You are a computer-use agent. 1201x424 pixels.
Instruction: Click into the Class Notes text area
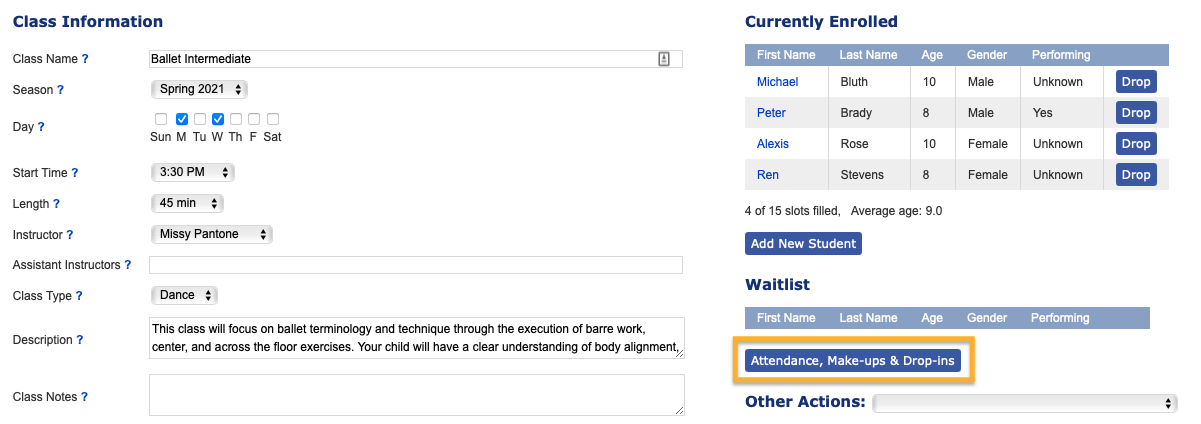(416, 395)
